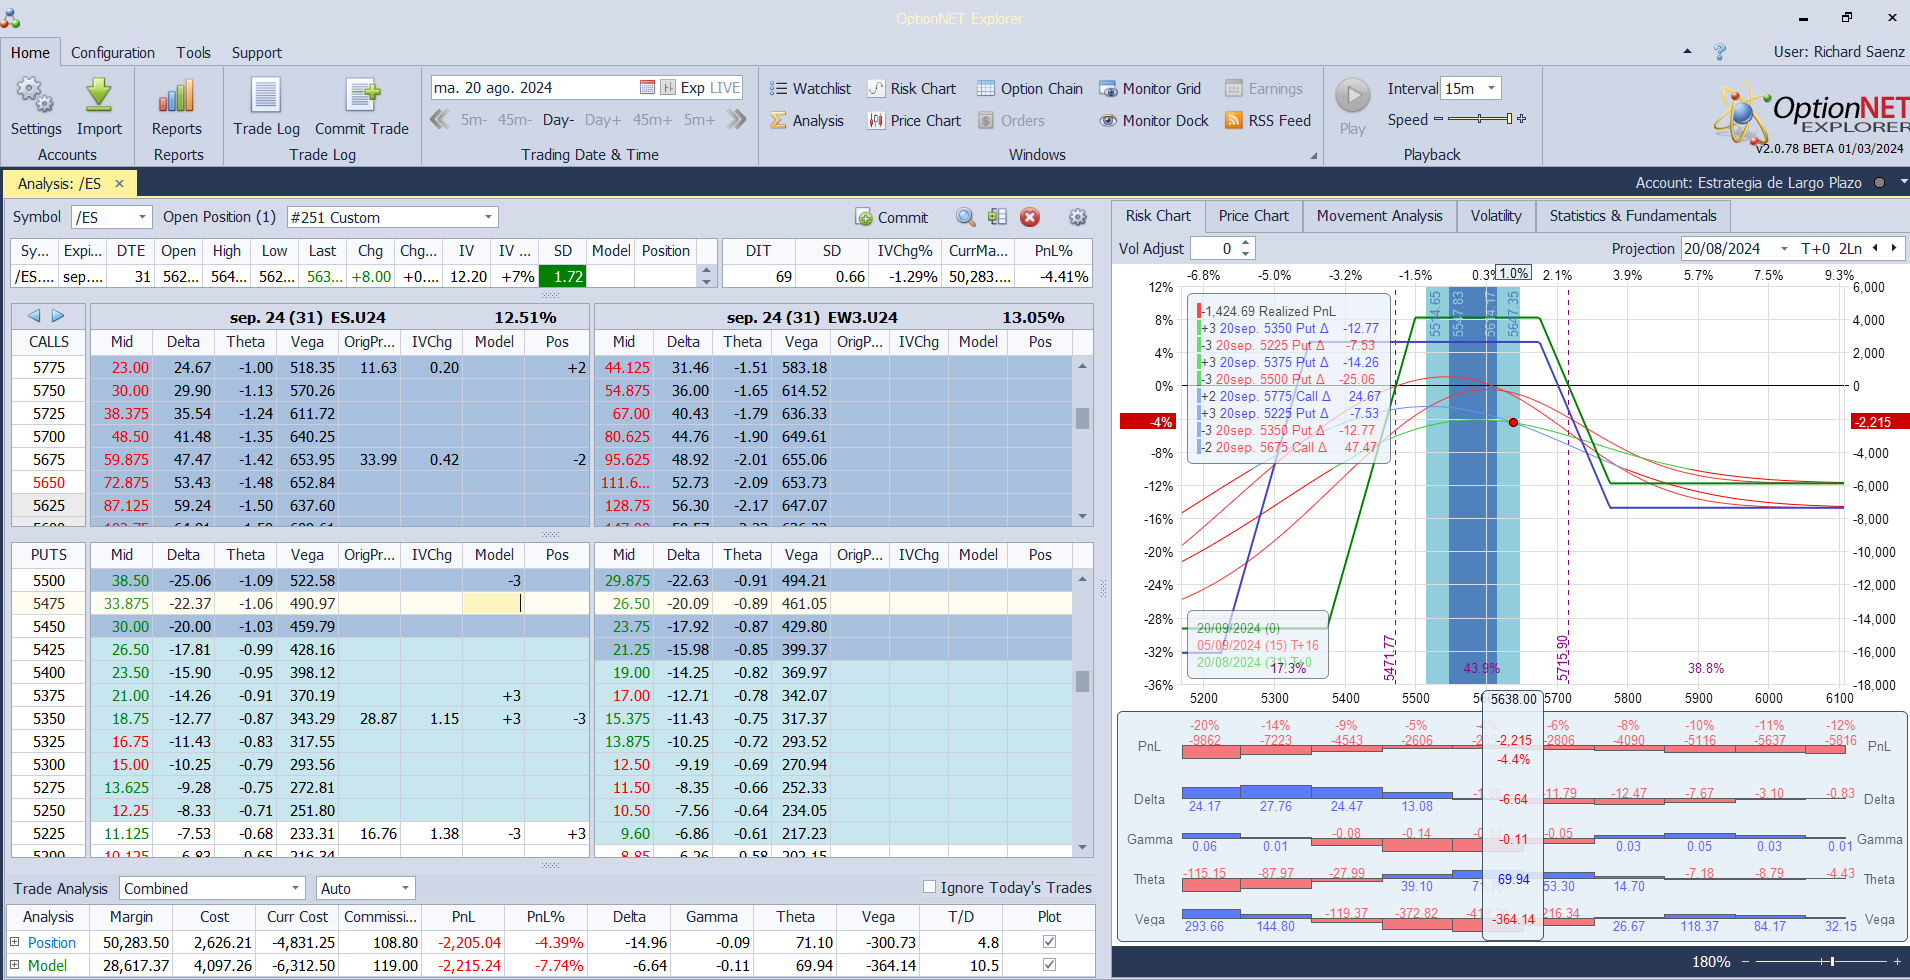1910x980 pixels.
Task: Click the matrix layout icon beside magnifier
Action: (x=997, y=217)
